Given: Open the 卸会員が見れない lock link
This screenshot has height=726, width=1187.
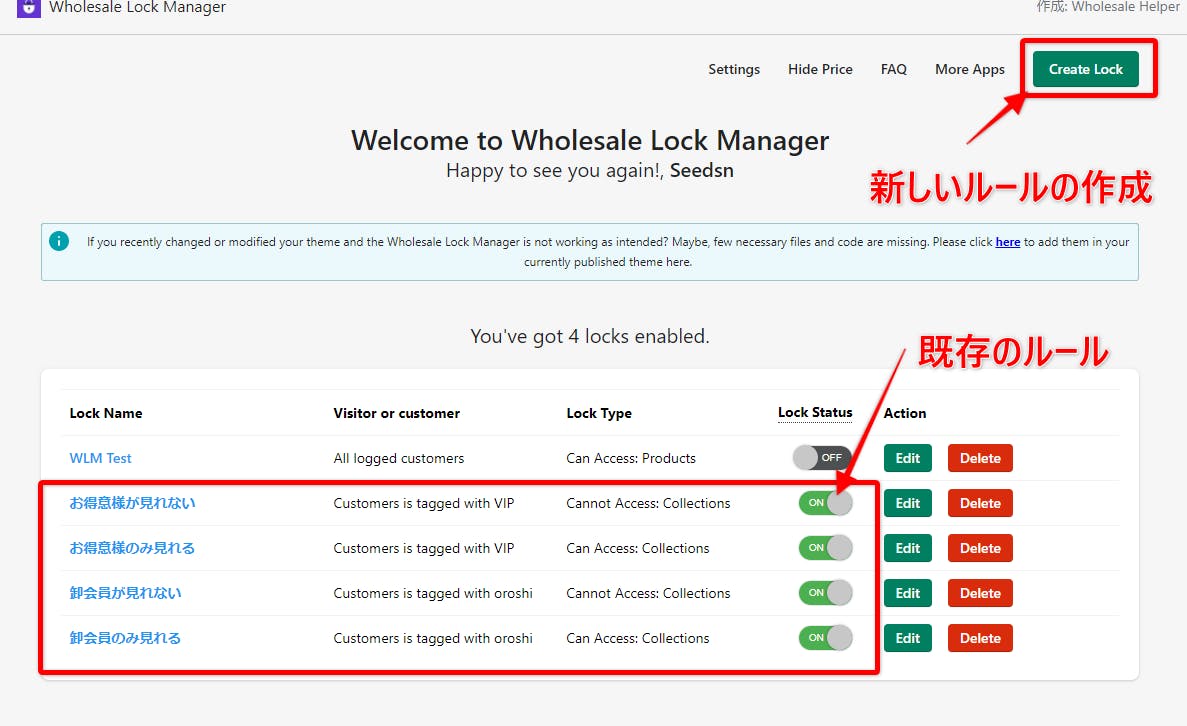Looking at the screenshot, I should point(126,593).
